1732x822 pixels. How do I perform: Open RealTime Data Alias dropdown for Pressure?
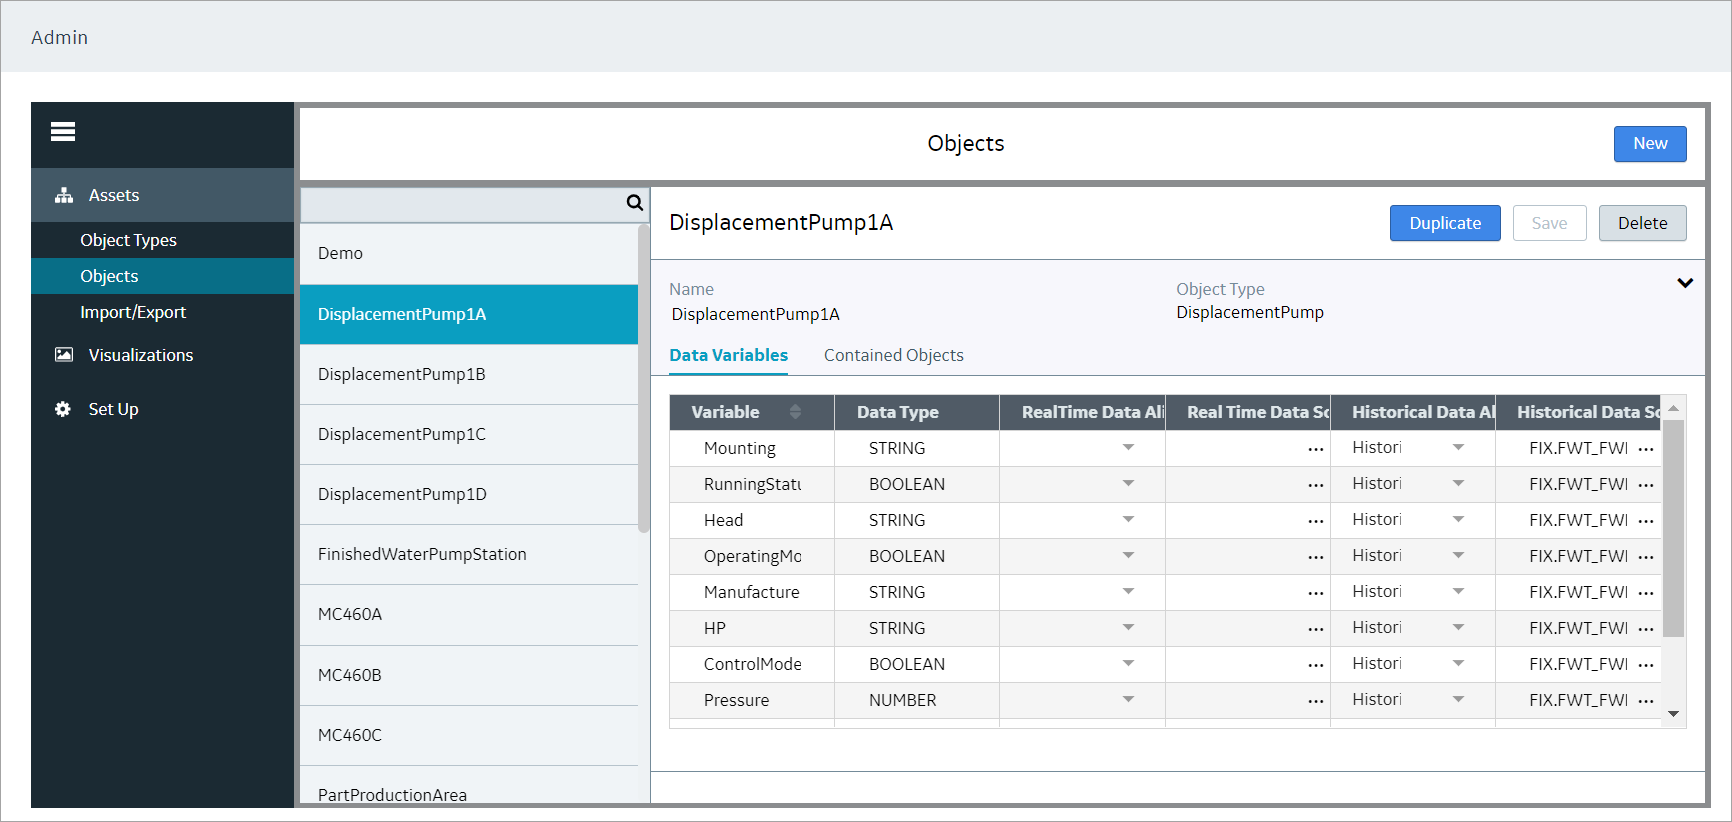tap(1128, 699)
